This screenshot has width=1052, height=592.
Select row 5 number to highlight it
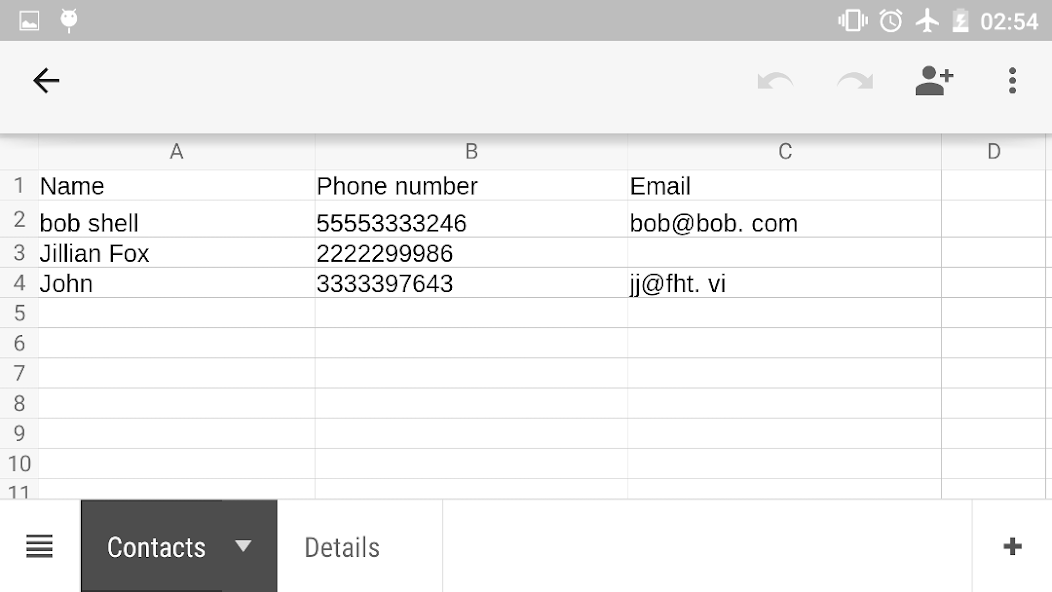(x=18, y=313)
